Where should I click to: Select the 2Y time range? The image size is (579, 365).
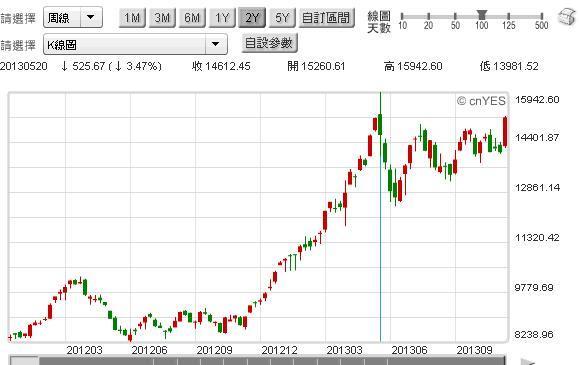(x=252, y=18)
